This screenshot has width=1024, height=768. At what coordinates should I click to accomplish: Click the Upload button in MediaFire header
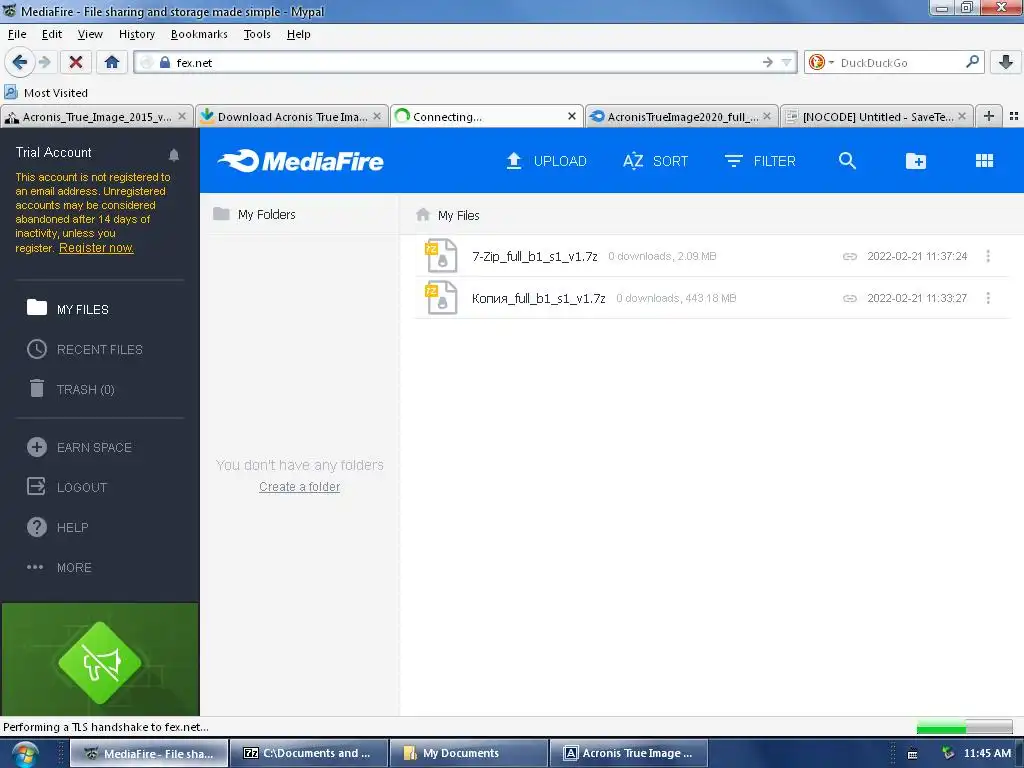[546, 161]
